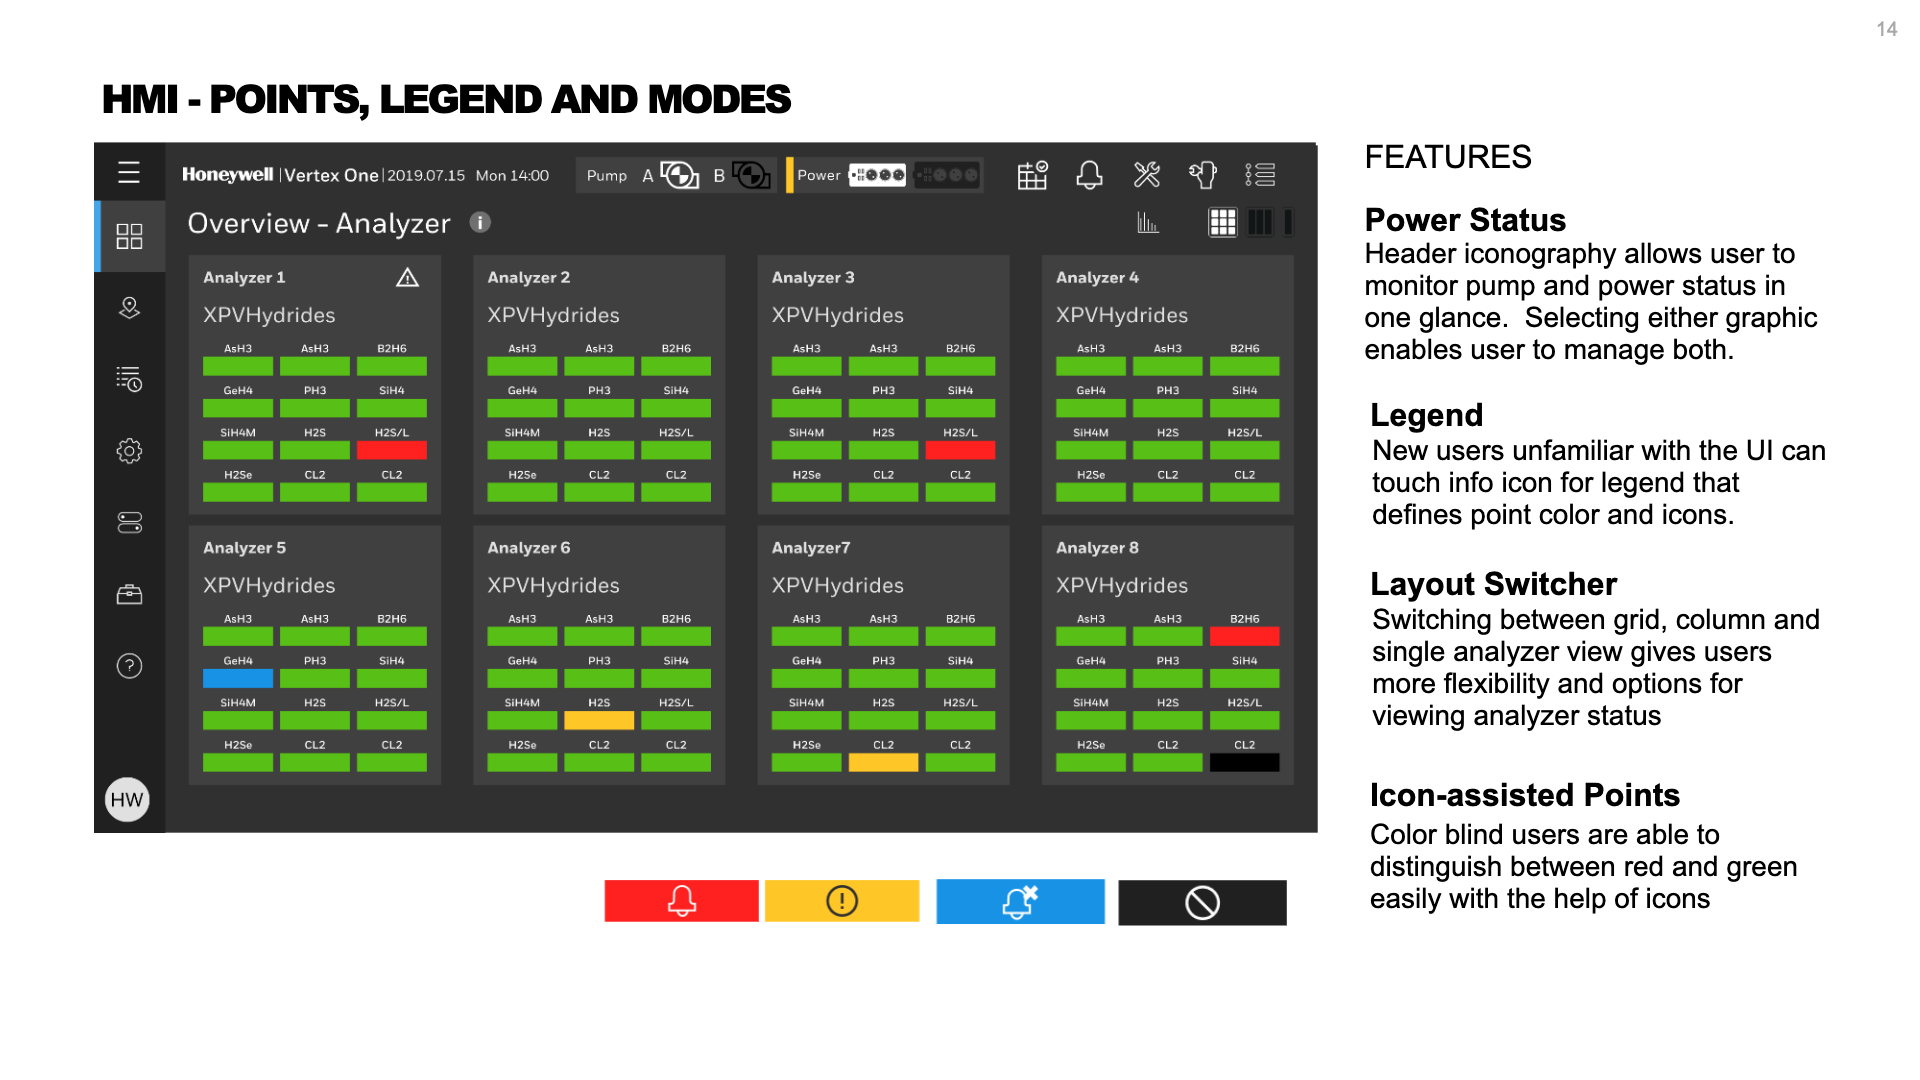Screen dimensions: 1920x1080
Task: Switch to single analyzer layout view
Action: [x=1289, y=222]
